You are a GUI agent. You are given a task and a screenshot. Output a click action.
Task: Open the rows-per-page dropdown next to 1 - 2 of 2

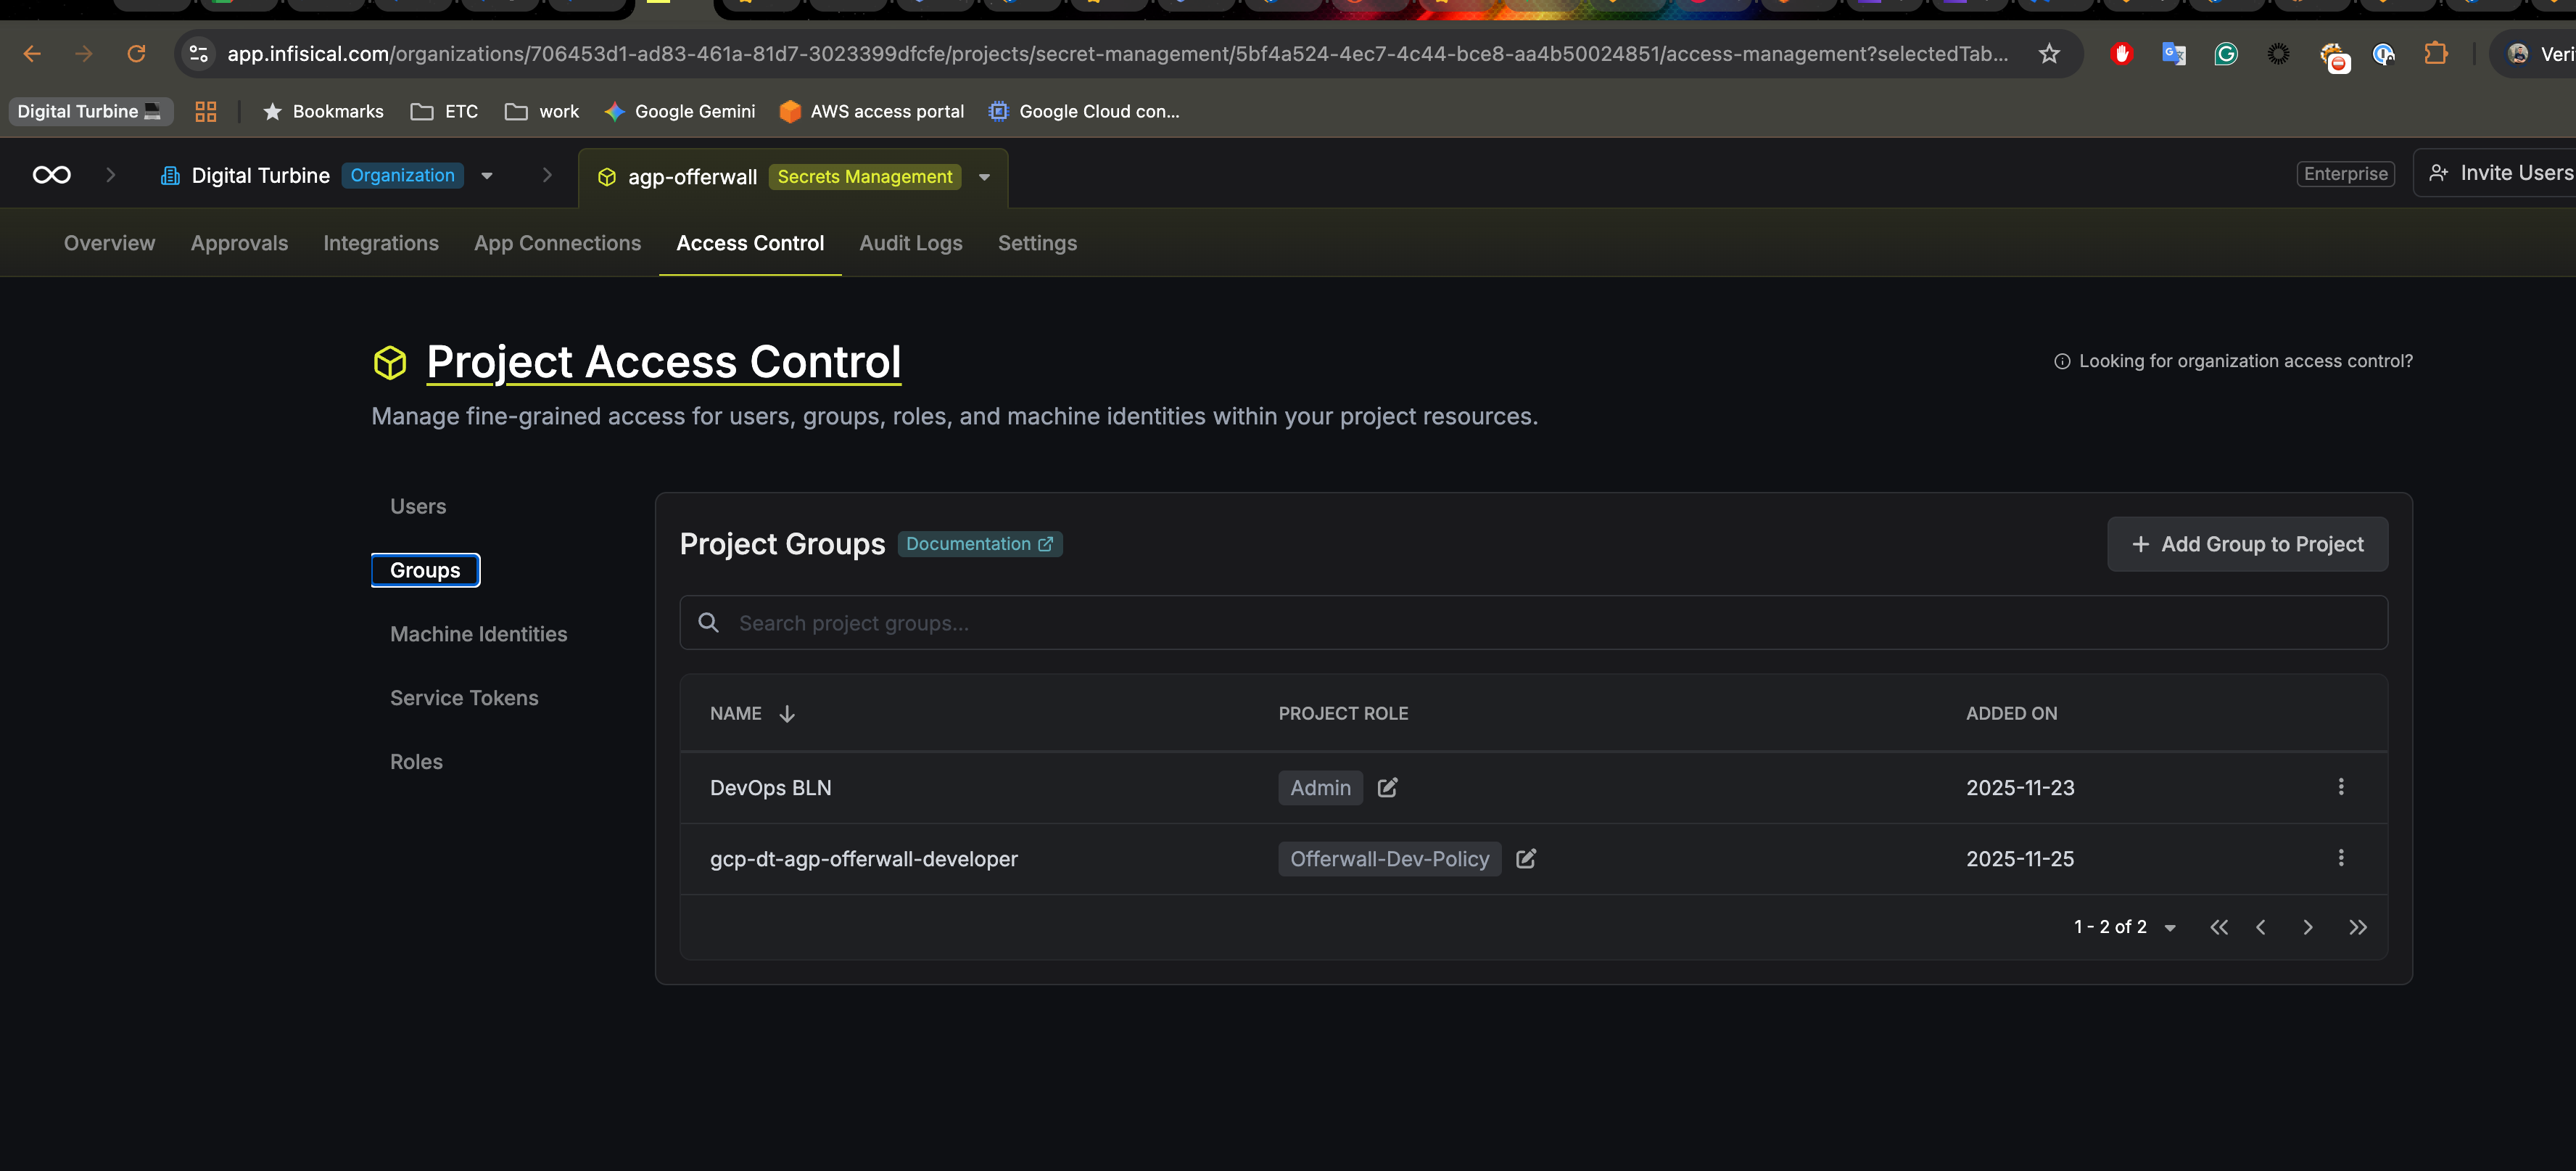pyautogui.click(x=2169, y=928)
